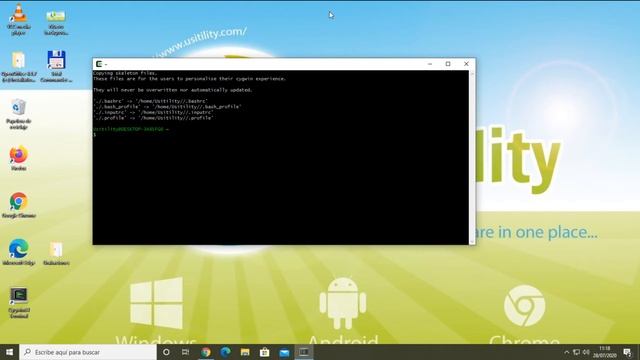Viewport: 640px width, 360px height.
Task: Launch Microsoft Edge from the desktop
Action: click(x=18, y=252)
